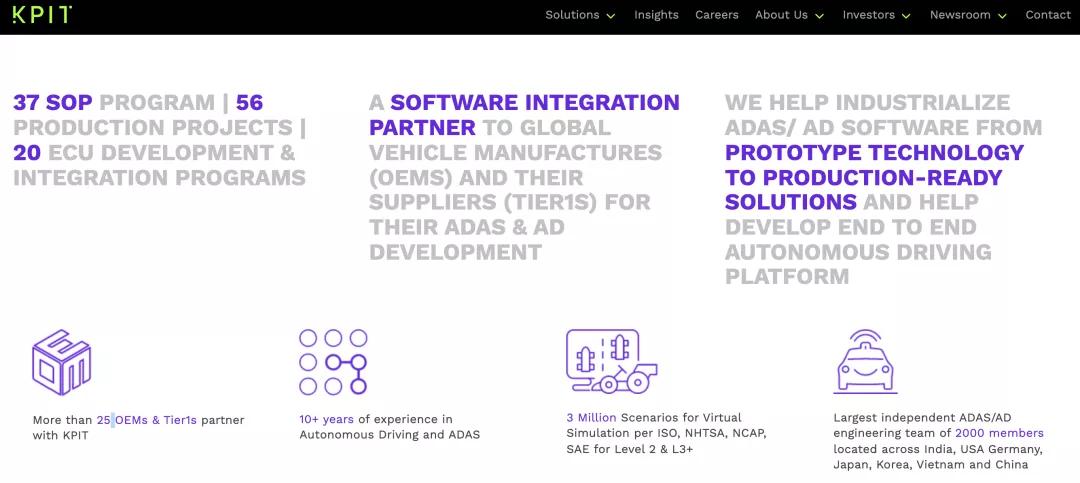This screenshot has width=1080, height=483.
Task: Click 'Autonomous Driving and ADAS' text
Action: (390, 435)
